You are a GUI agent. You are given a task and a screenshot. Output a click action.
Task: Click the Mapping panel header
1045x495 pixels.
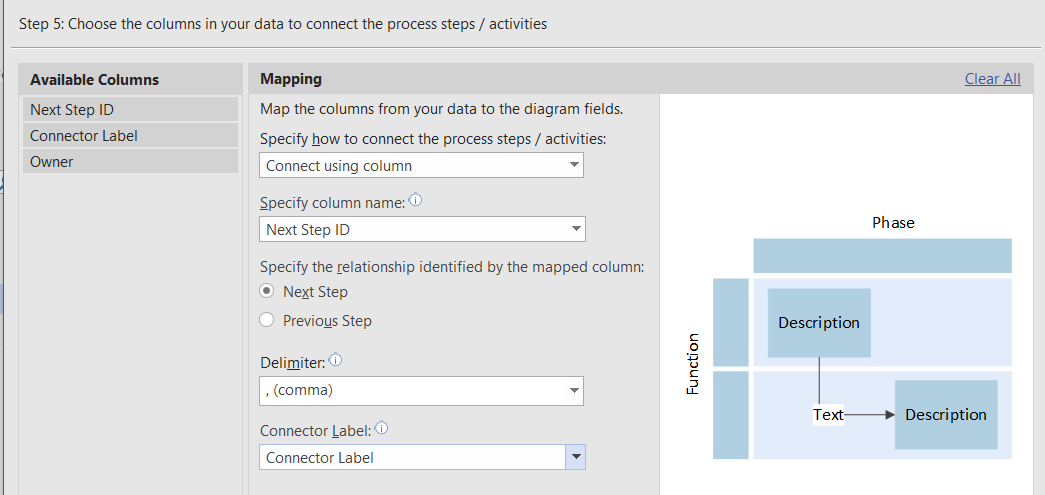(x=291, y=79)
